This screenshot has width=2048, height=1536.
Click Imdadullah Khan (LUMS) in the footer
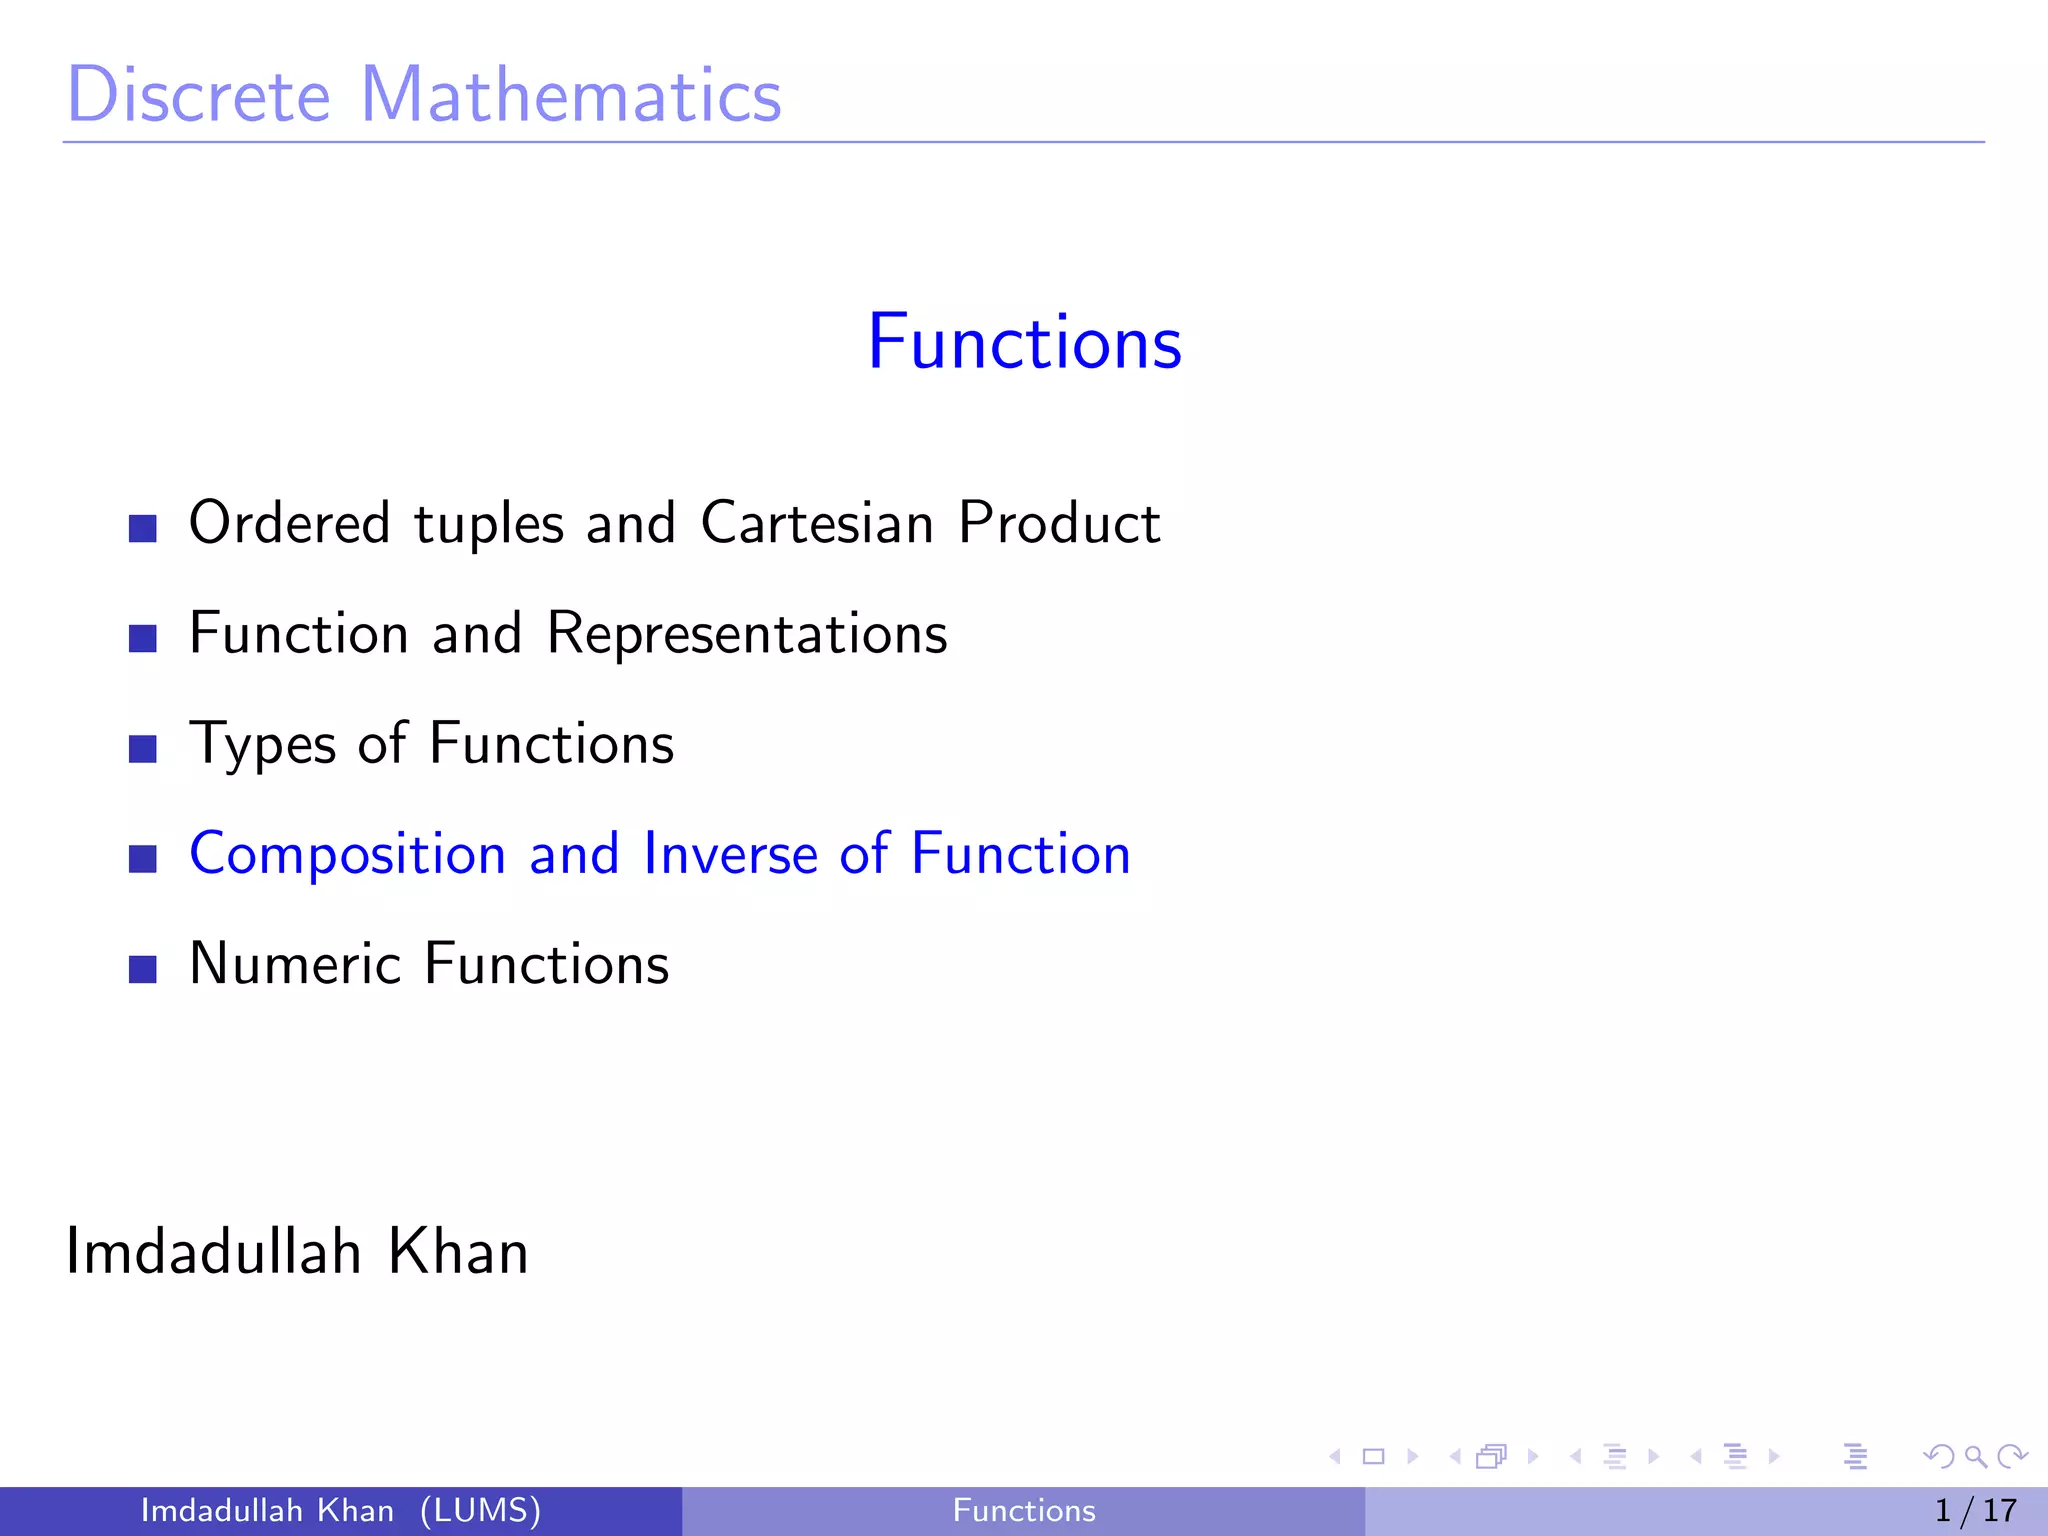(341, 1510)
